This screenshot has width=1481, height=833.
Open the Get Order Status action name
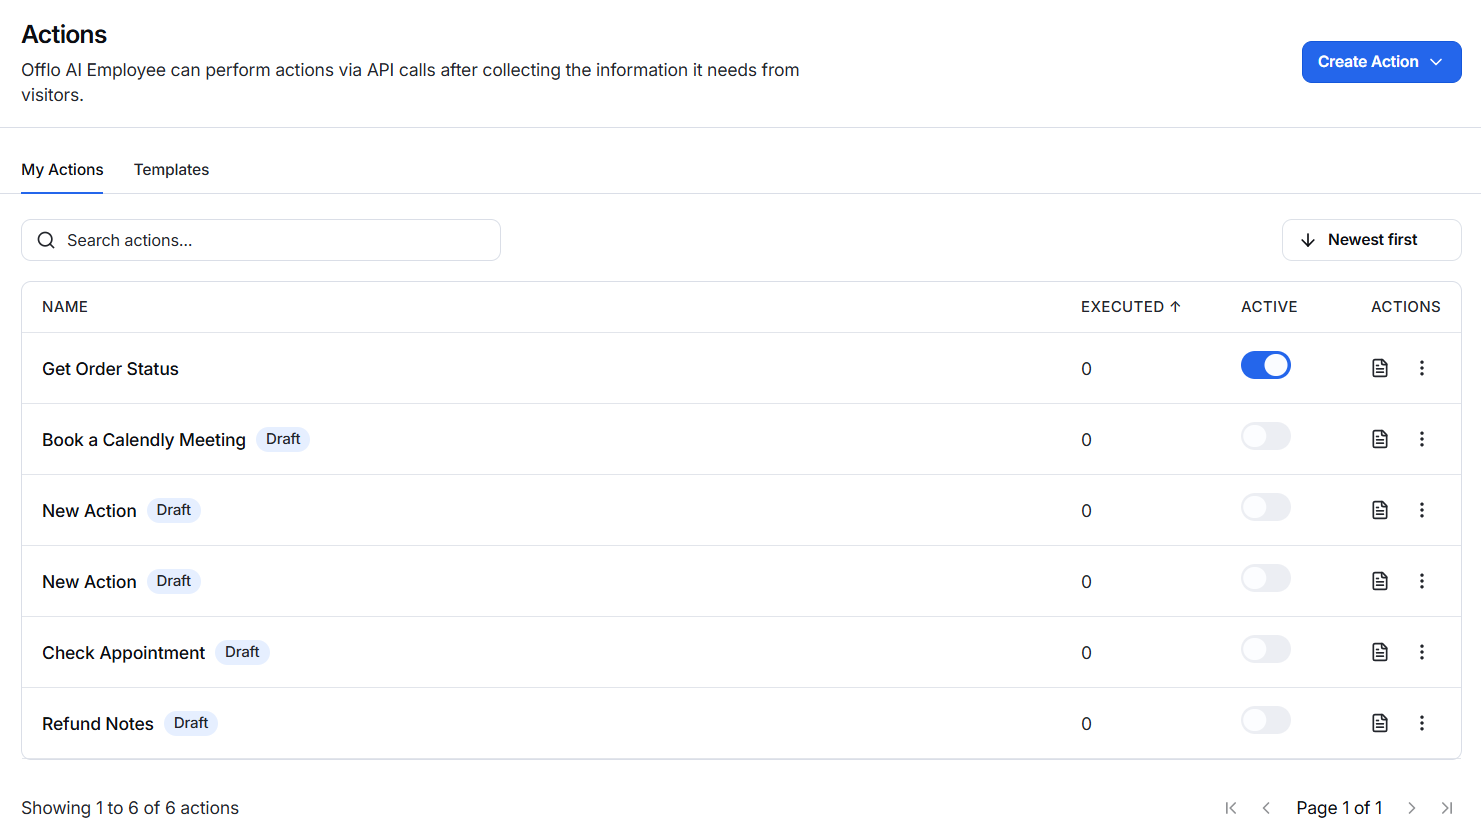tap(110, 369)
